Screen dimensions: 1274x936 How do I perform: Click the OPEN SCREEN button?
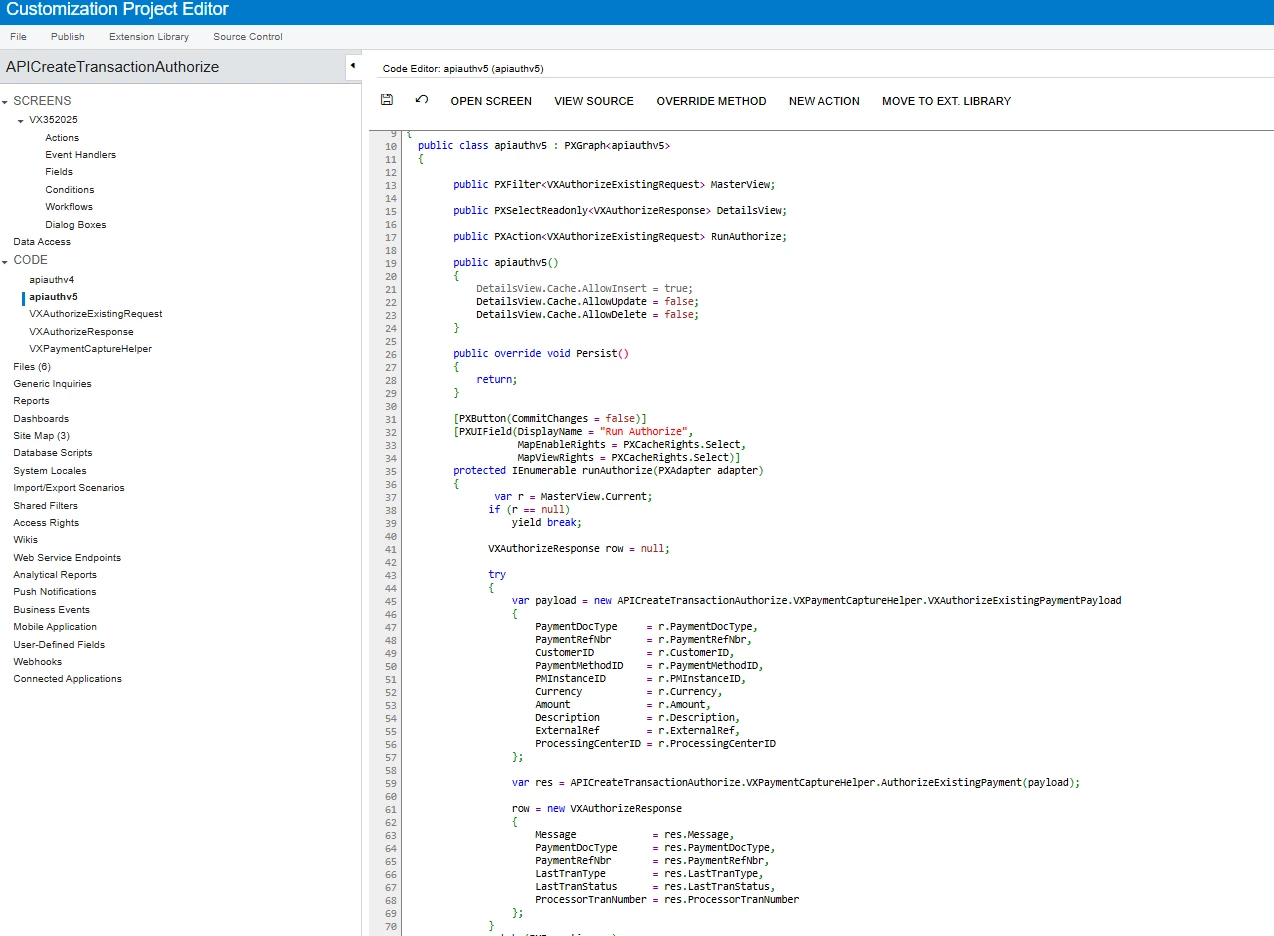[x=491, y=101]
